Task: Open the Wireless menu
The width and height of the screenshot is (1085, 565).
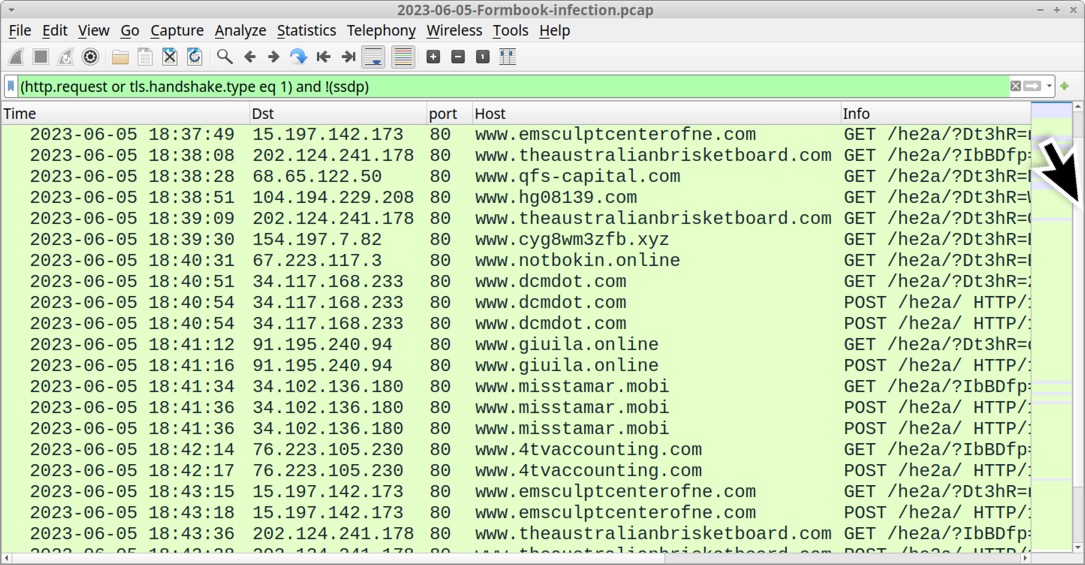Action: [454, 30]
